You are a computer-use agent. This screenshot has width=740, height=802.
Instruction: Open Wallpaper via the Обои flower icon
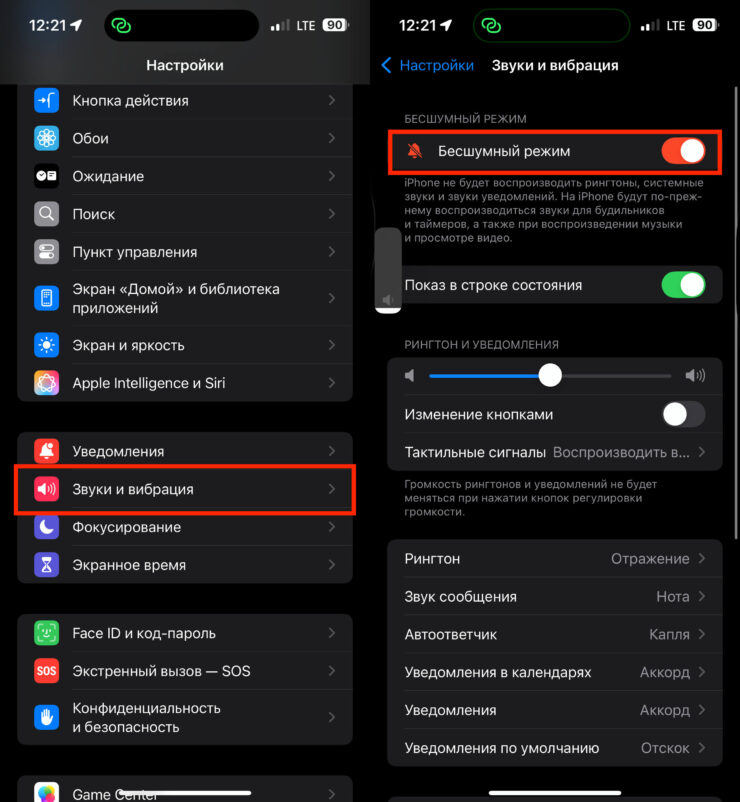(x=47, y=138)
